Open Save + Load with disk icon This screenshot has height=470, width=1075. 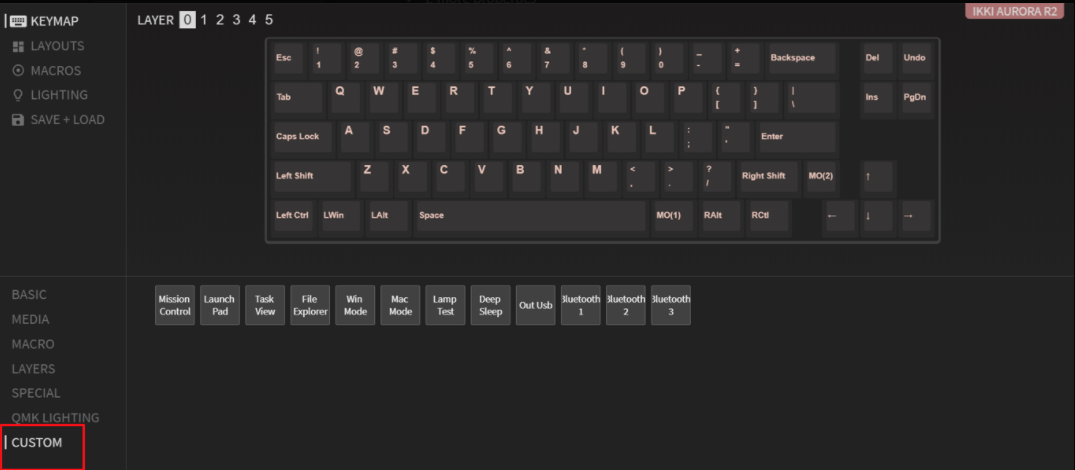click(x=58, y=120)
